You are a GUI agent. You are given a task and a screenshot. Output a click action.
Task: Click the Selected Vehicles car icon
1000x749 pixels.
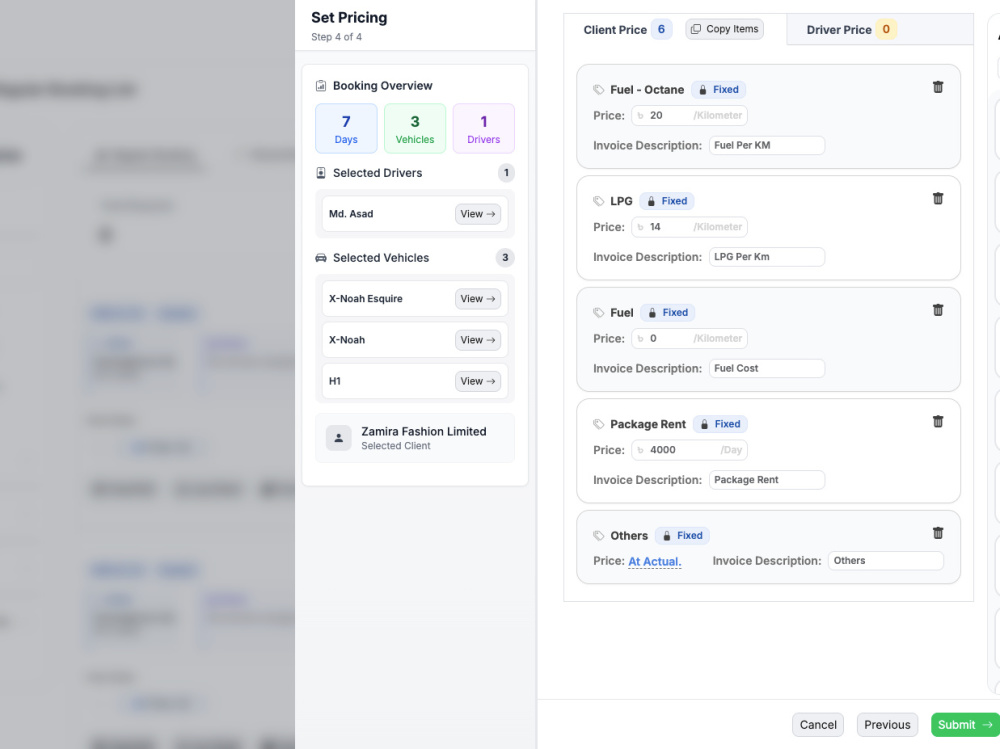click(x=321, y=258)
